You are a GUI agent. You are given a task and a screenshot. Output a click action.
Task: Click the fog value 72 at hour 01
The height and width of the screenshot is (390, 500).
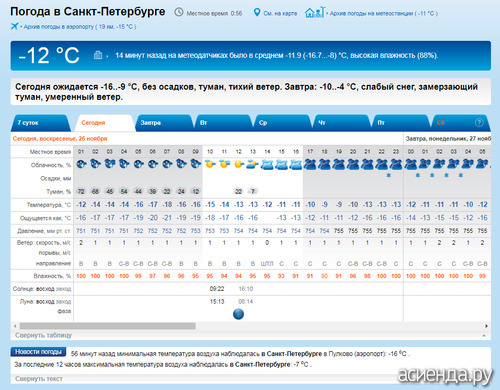click(81, 191)
